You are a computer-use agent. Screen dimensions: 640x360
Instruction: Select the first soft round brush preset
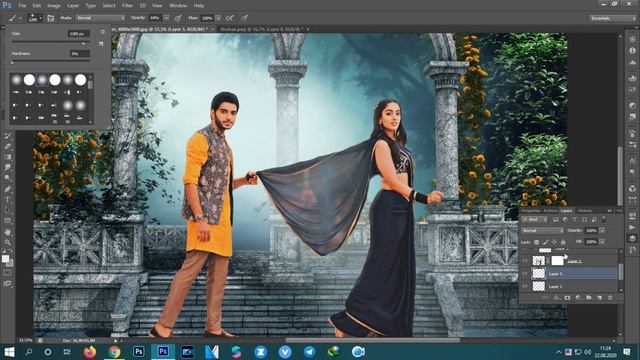click(16, 80)
